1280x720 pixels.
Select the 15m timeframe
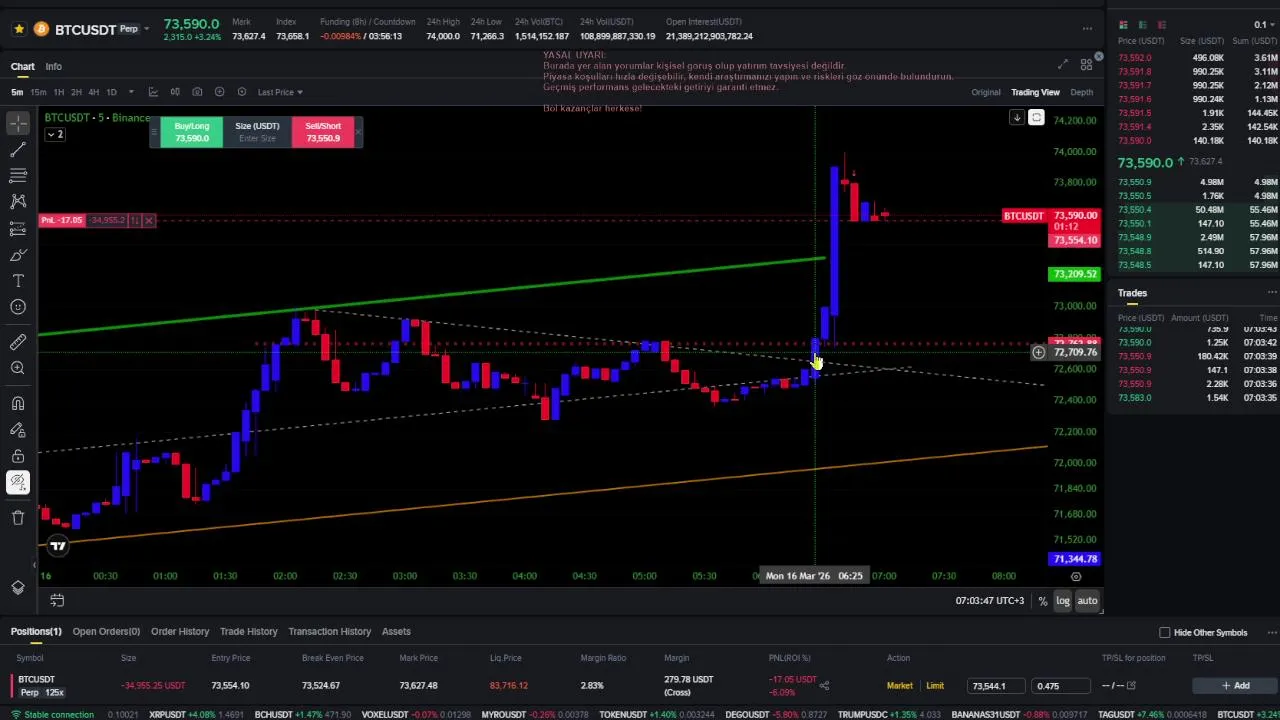pyautogui.click(x=37, y=92)
